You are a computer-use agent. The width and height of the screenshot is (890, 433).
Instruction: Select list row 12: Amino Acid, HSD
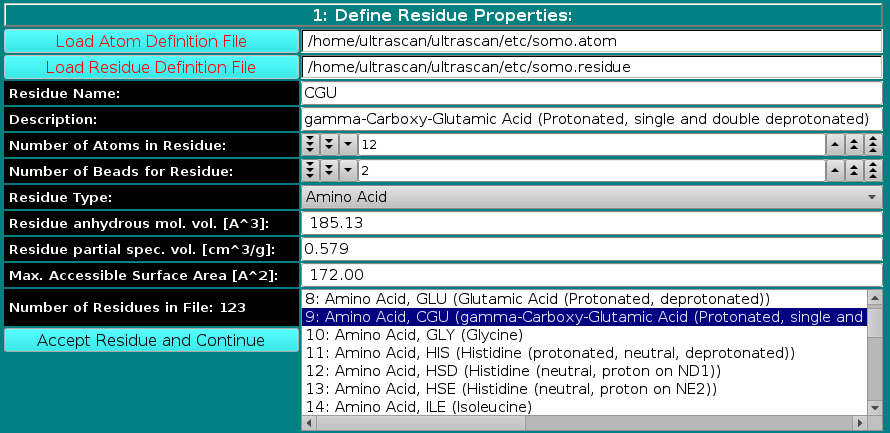click(x=585, y=371)
